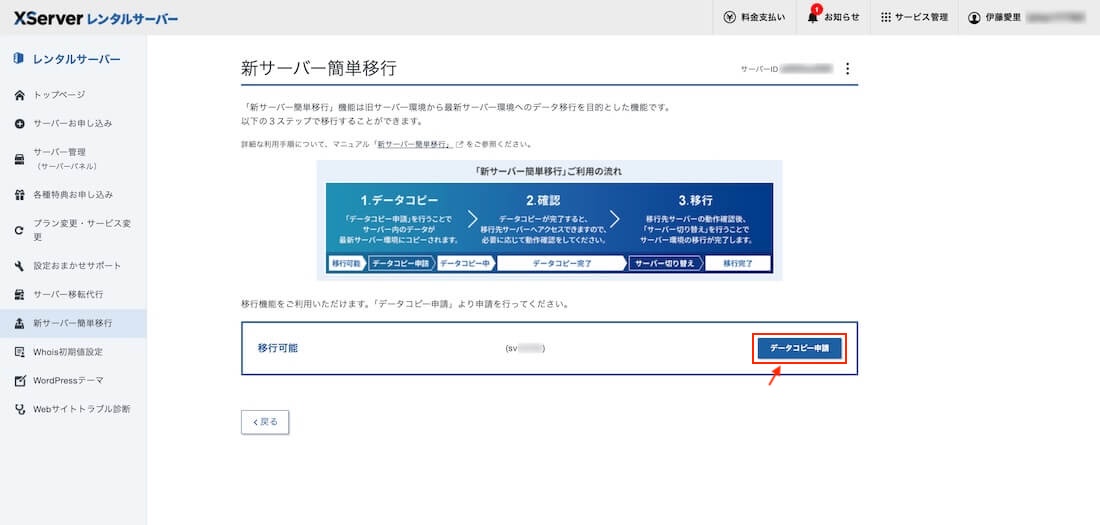Click the お知らせ header text
Screen dimensions: 1100x525
coord(842,18)
